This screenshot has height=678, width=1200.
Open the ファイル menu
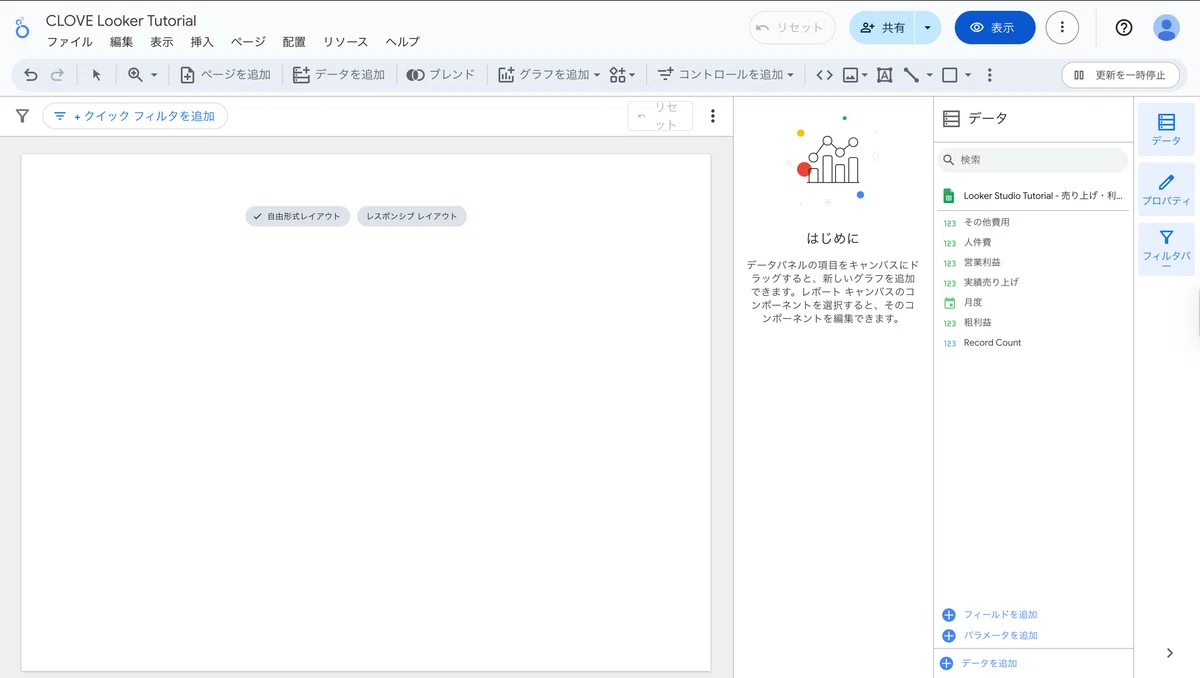click(x=70, y=42)
